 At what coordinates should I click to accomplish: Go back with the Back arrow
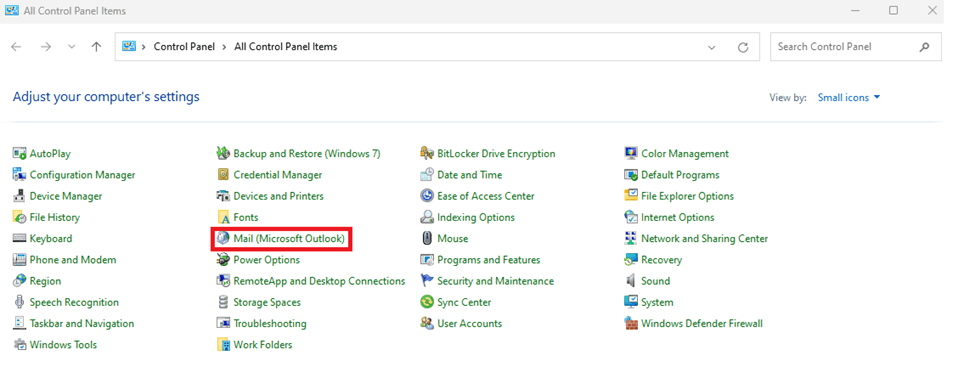[17, 47]
